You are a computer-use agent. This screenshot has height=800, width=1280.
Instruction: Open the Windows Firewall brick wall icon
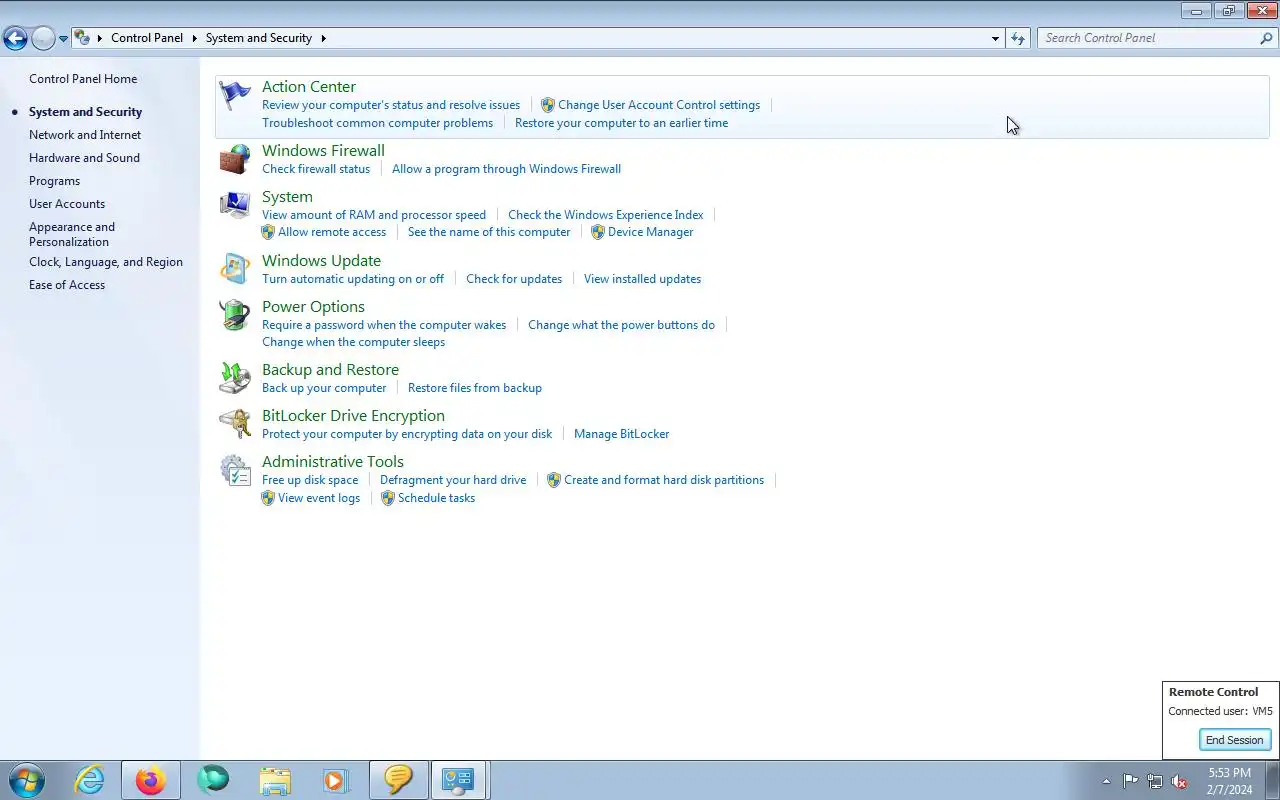click(x=235, y=159)
